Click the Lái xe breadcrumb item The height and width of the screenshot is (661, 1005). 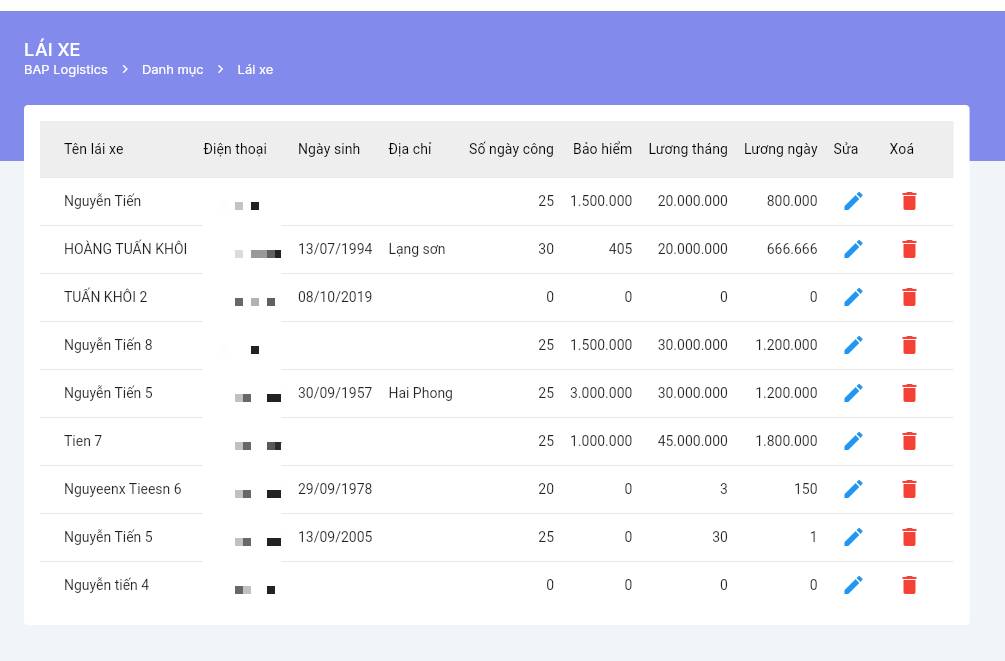pos(255,70)
